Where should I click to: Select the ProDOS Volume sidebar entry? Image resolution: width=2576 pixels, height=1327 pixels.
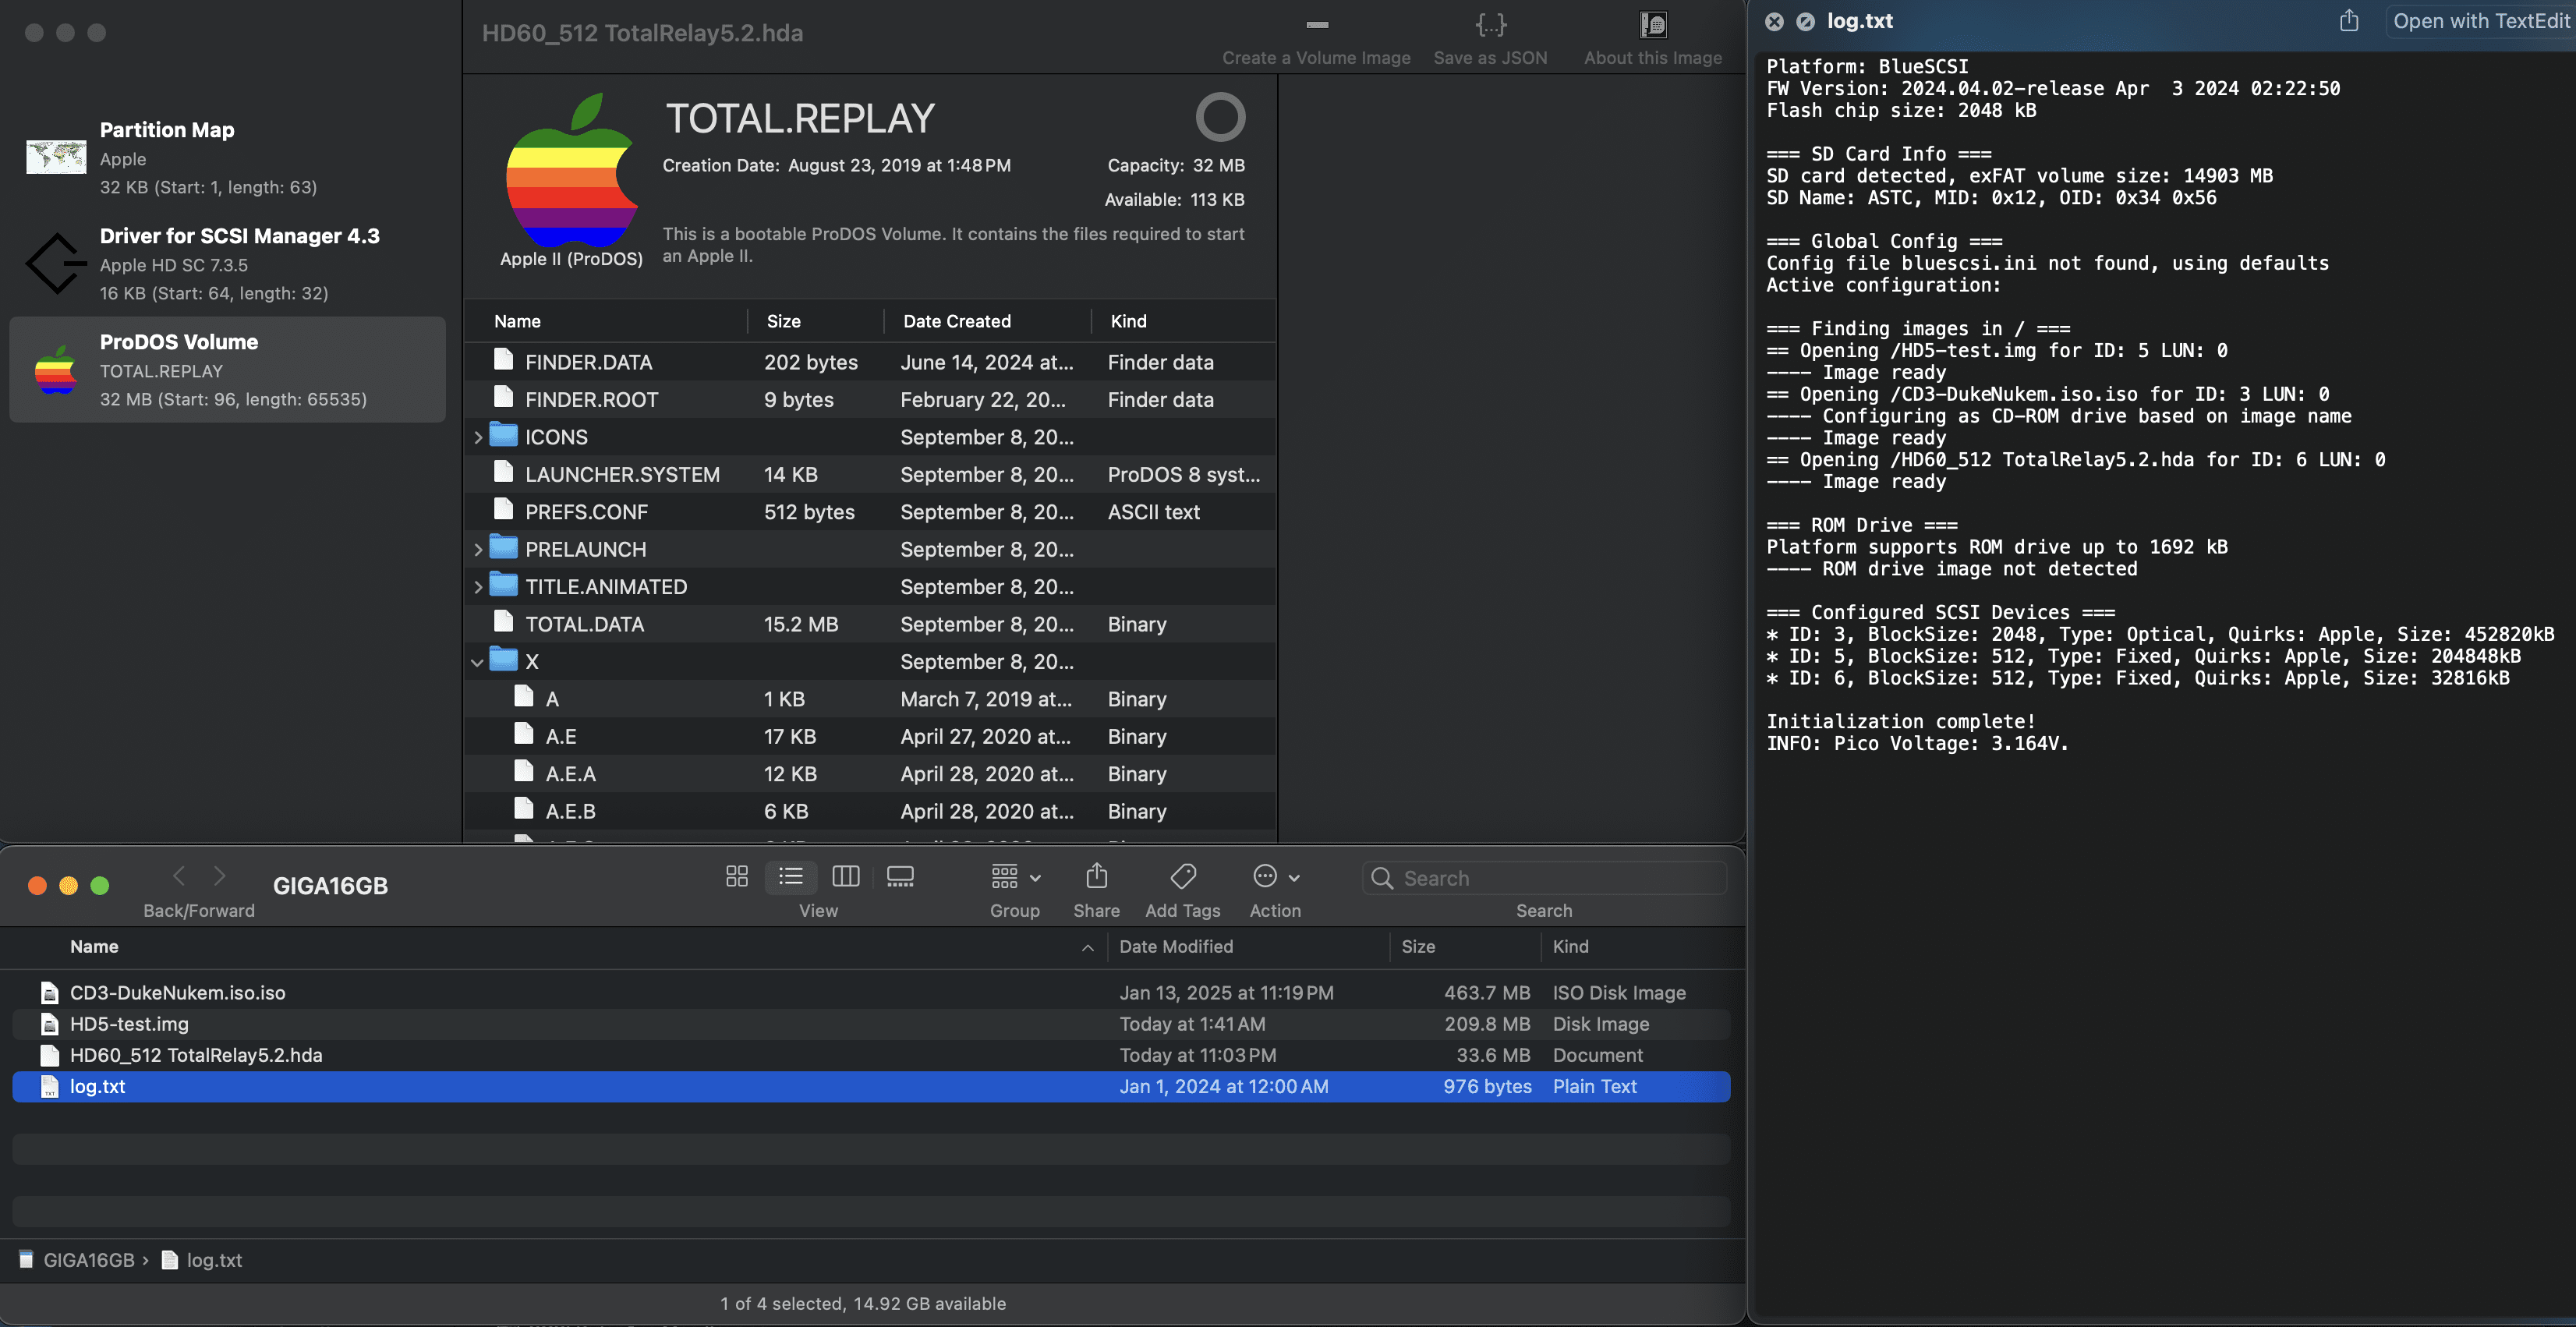point(228,370)
